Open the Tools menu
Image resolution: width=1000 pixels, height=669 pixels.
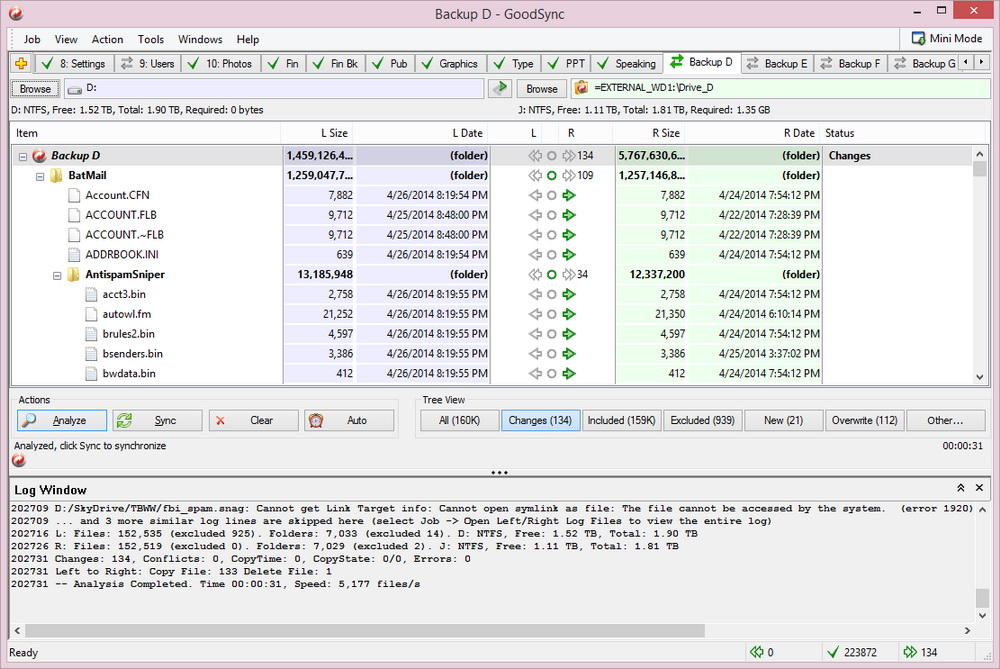point(151,40)
